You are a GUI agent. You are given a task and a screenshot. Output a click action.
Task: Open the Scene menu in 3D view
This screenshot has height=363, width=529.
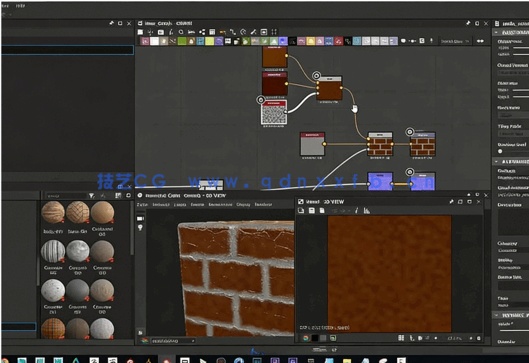click(142, 204)
